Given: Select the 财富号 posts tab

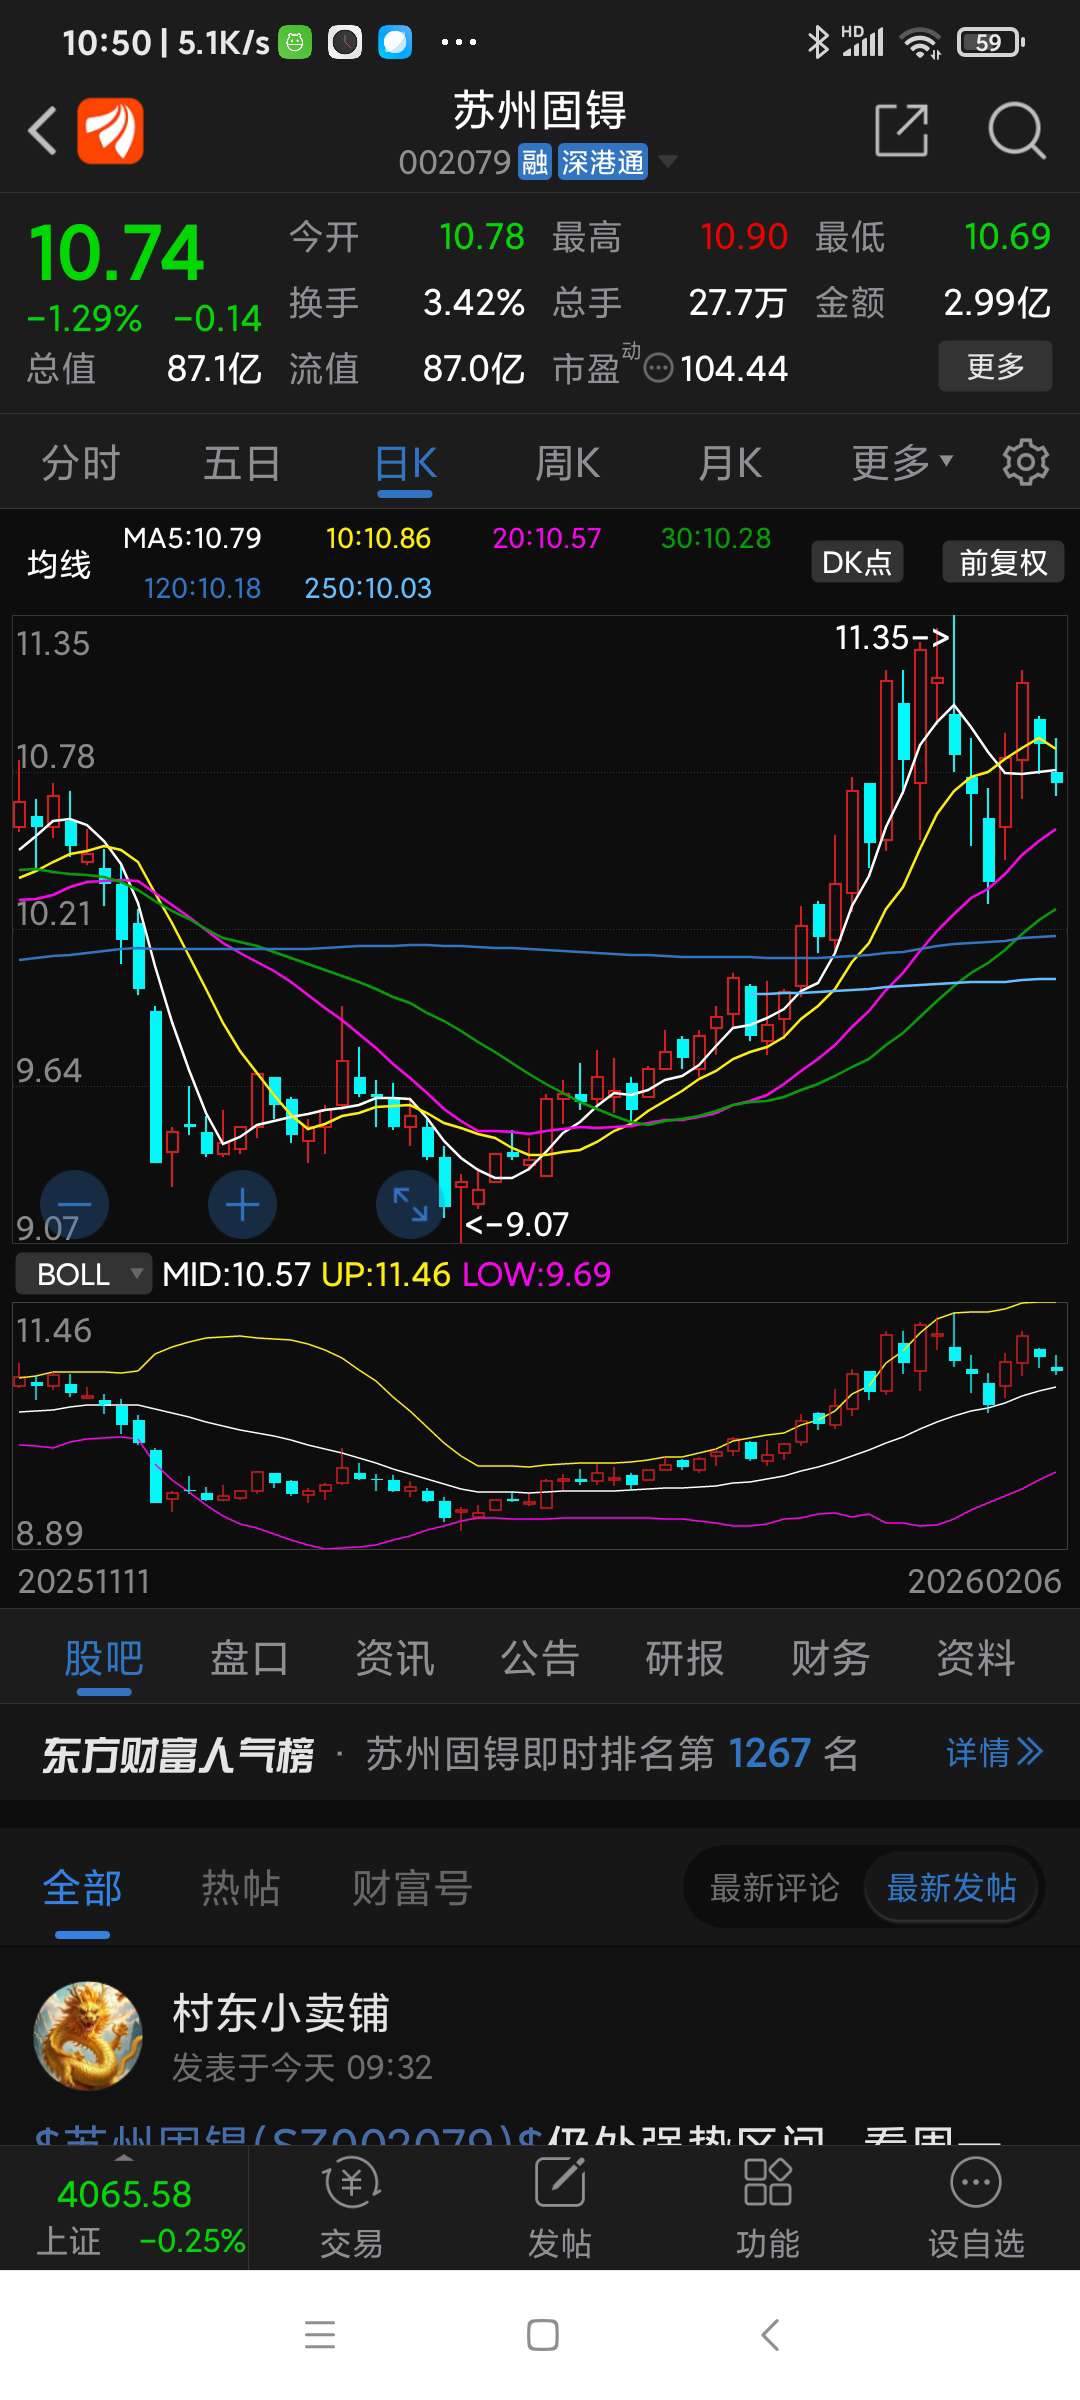Looking at the screenshot, I should tap(412, 1888).
